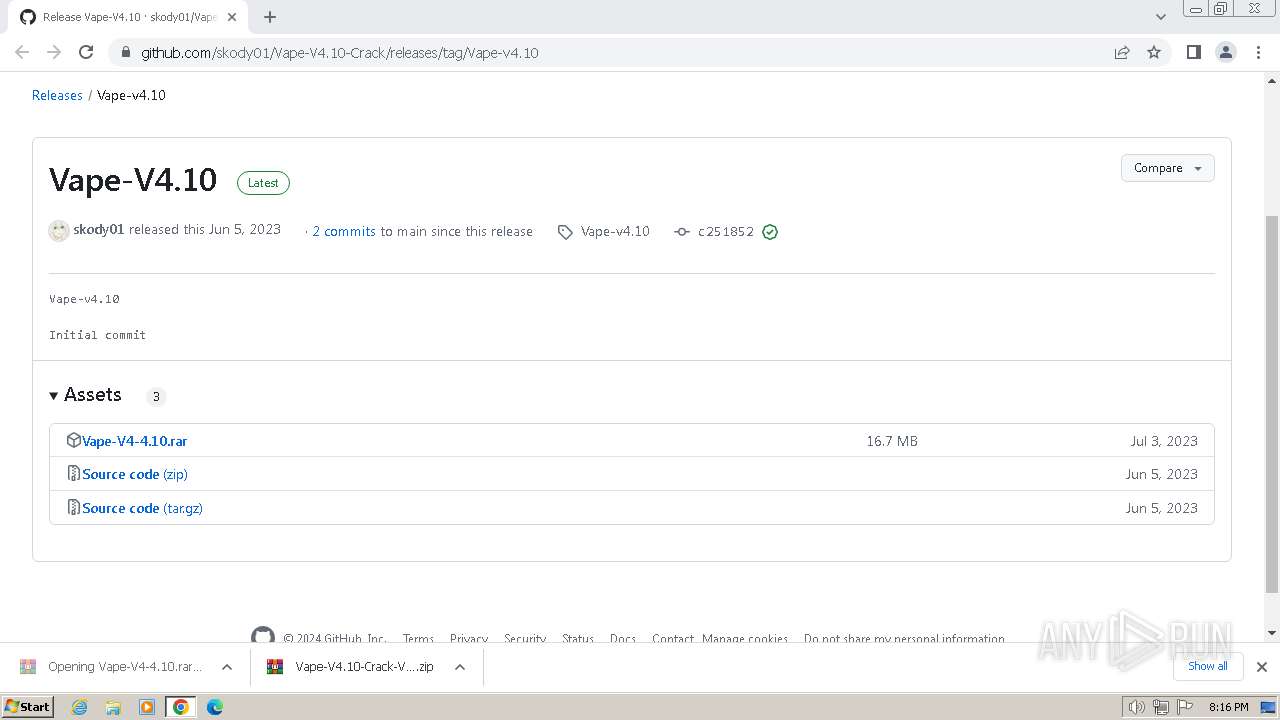
Task: Open the skody01 user profile link
Action: 98,230
